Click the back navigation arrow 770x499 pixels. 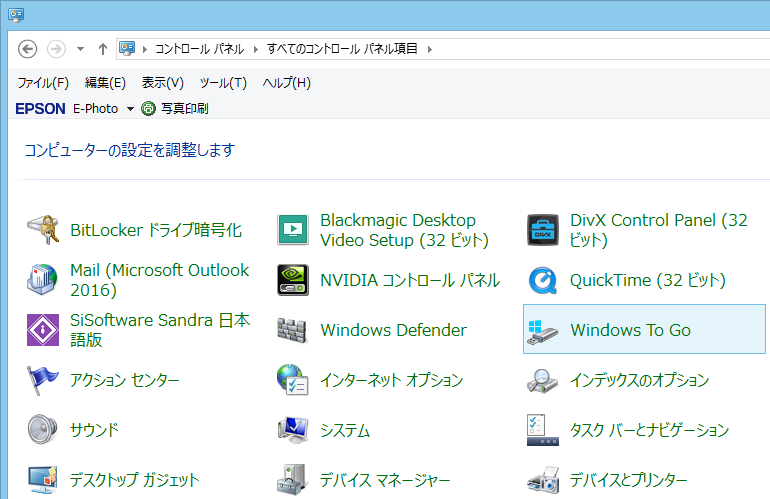[x=28, y=49]
